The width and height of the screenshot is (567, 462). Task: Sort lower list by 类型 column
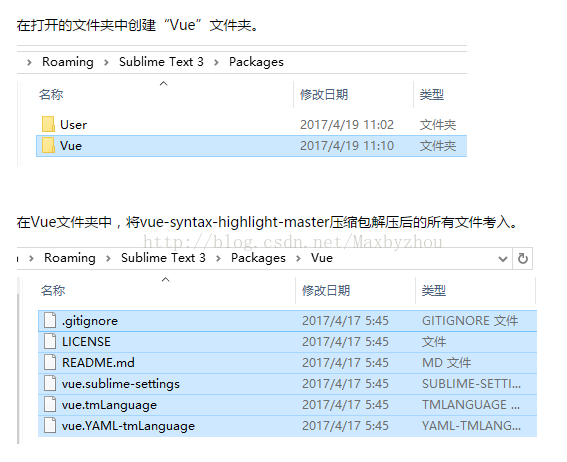(434, 291)
